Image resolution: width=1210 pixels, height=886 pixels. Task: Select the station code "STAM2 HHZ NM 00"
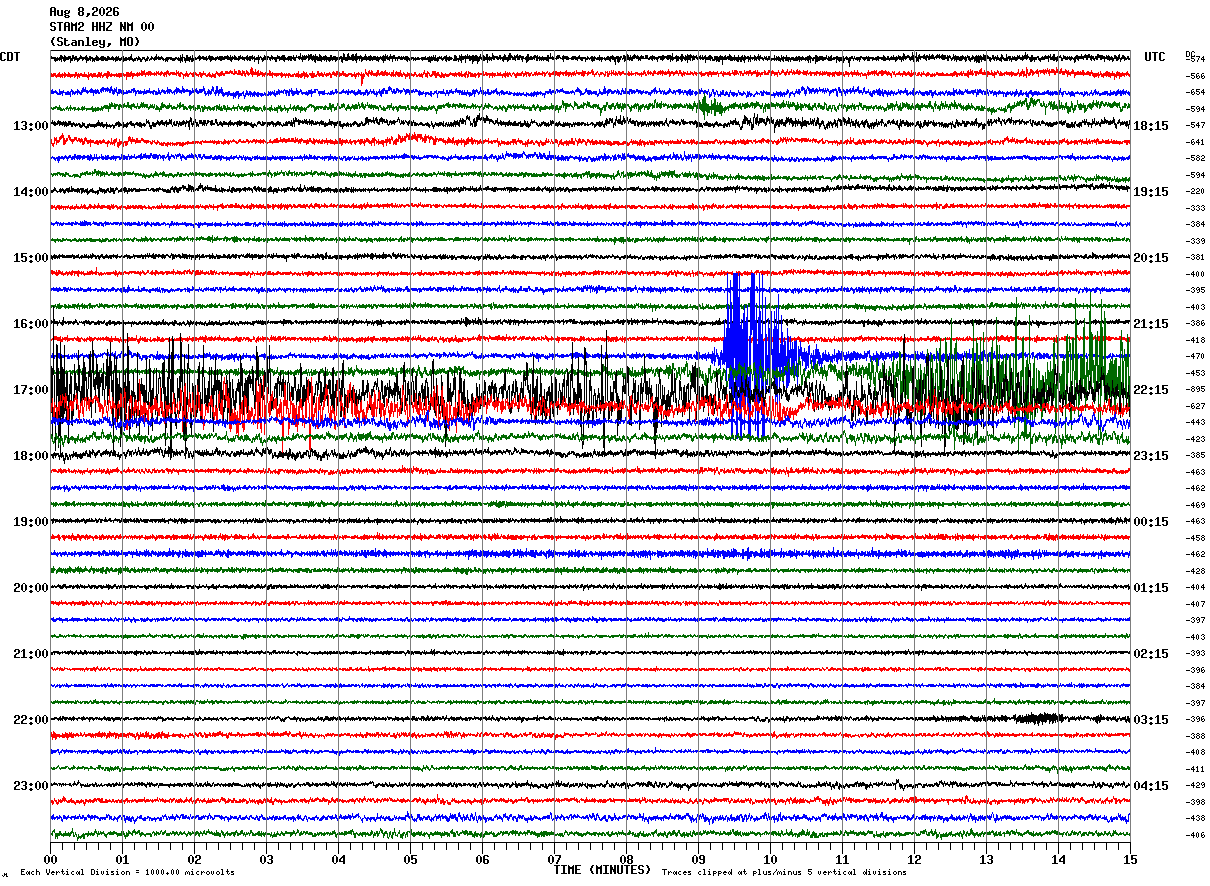[x=102, y=27]
